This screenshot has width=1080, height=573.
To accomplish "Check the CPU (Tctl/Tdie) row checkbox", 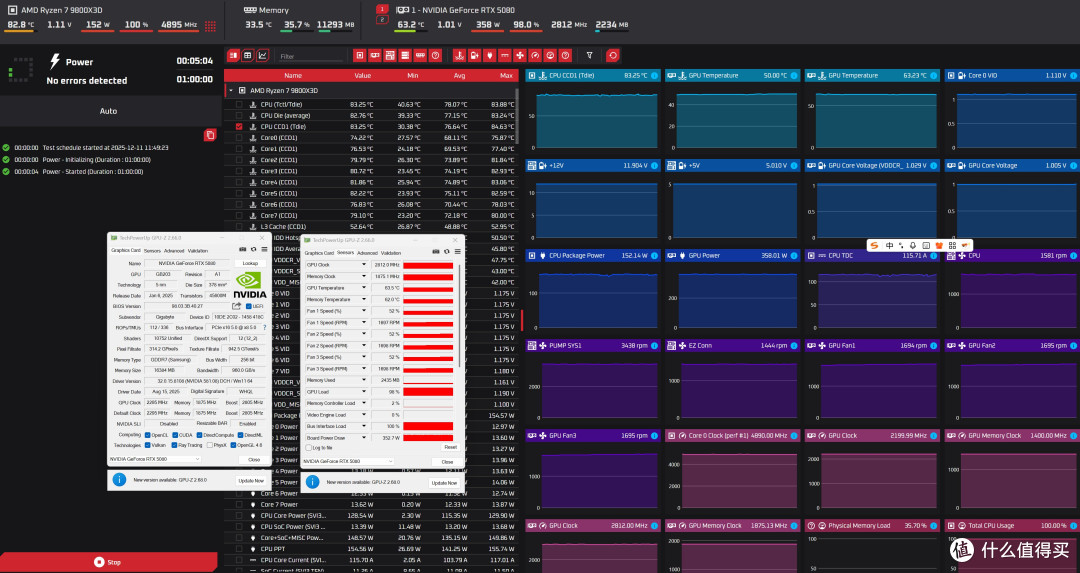I will tap(239, 105).
